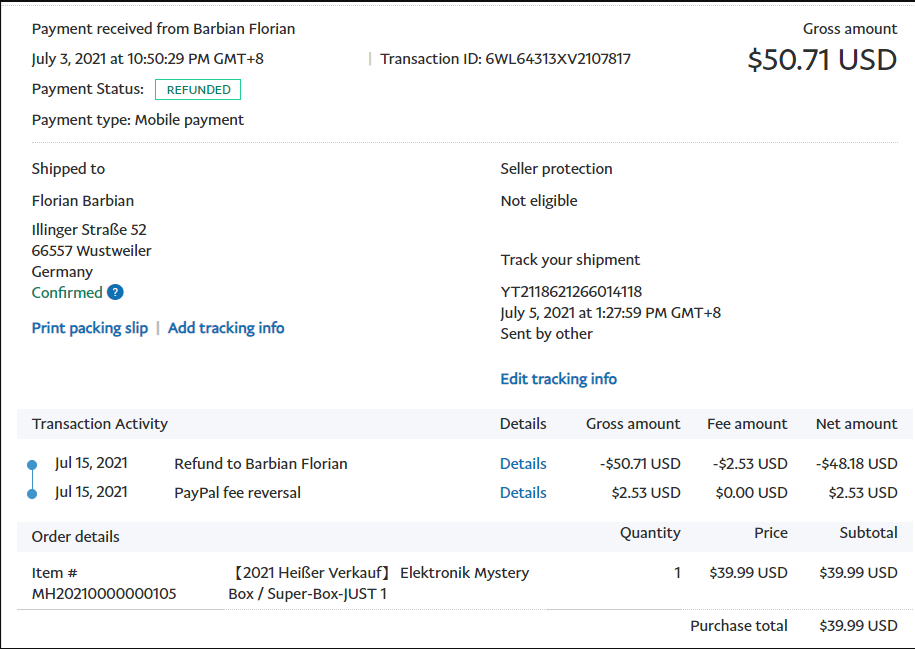Click the Illinger Straße 52 address line
This screenshot has width=915, height=649.
pos(89,230)
